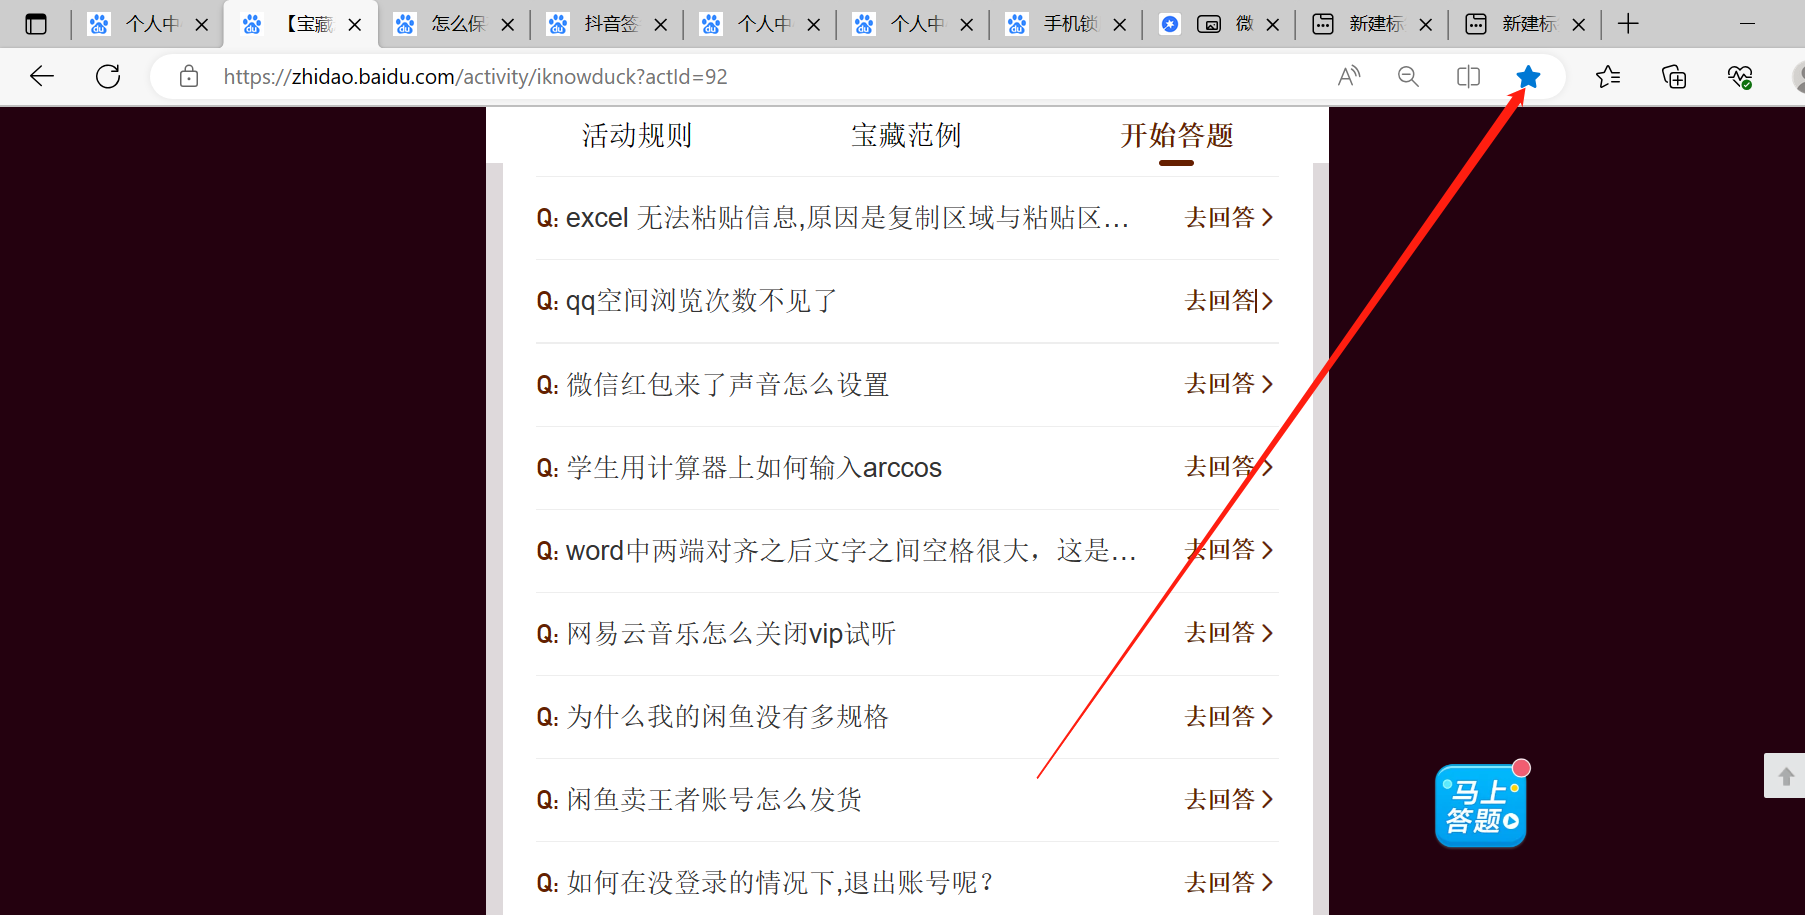Close the 手机锁 tab
Screen dimensions: 1805x915
click(x=1120, y=24)
